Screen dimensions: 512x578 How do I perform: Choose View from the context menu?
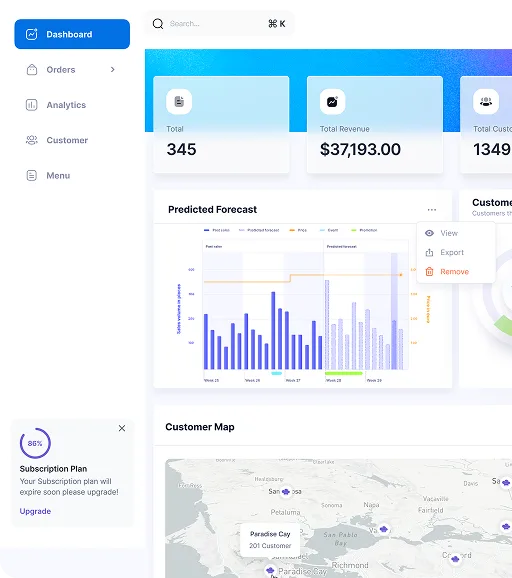pyautogui.click(x=456, y=233)
